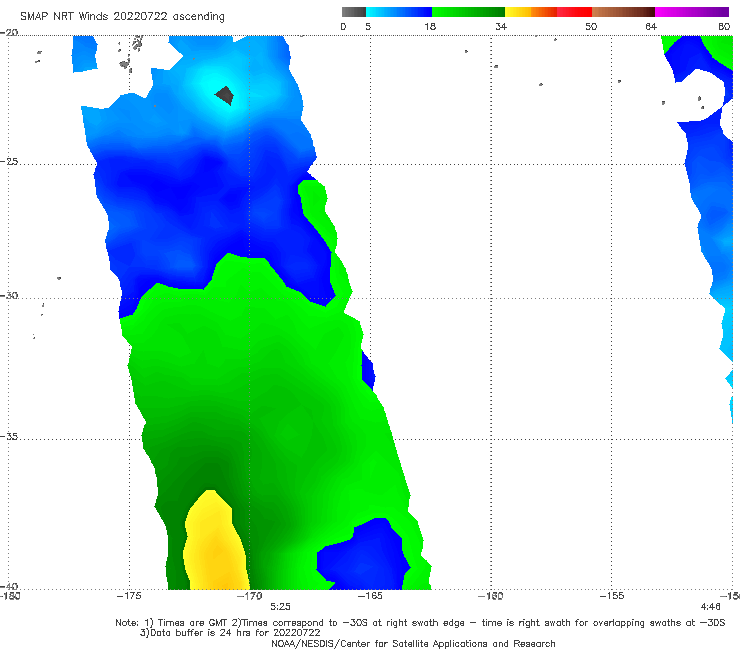Image resolution: width=740 pixels, height=650 pixels.
Task: Click the blue patch inside the green area near -165
Action: coord(363,555)
